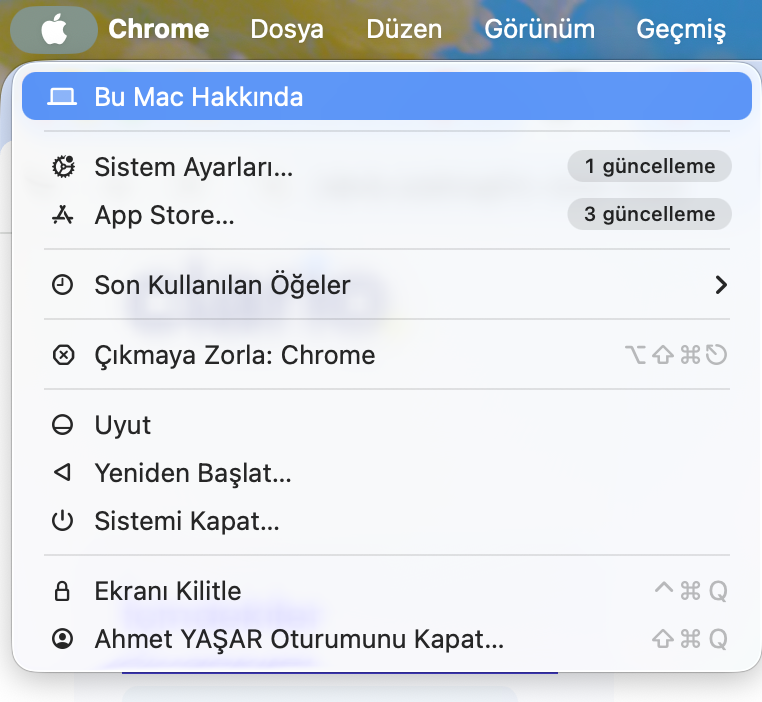Click the restart triangle icon
The image size is (762, 702).
[62, 472]
